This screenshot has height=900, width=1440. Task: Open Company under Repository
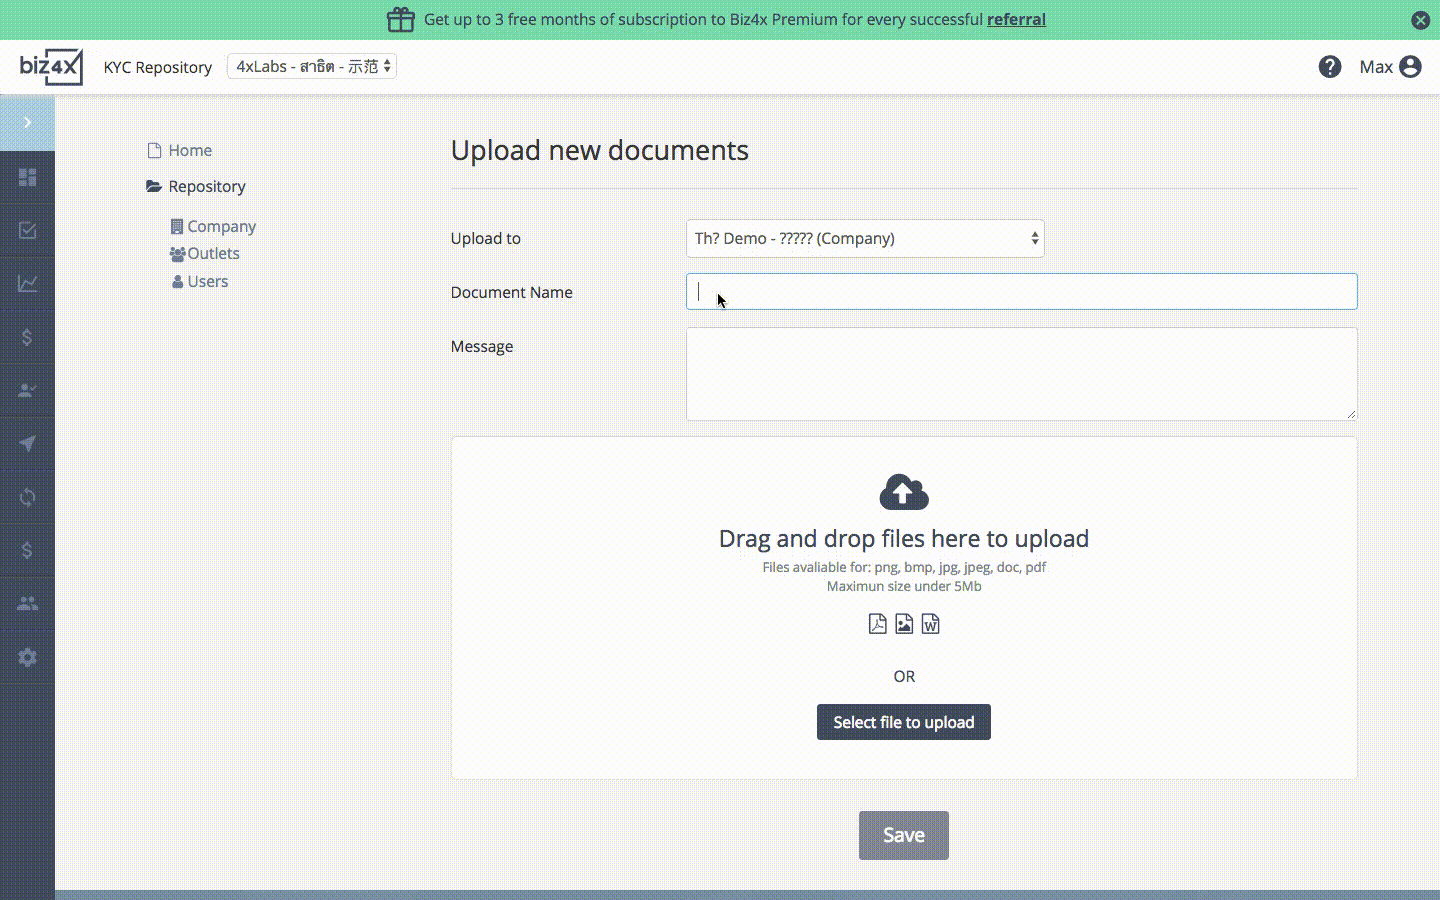(x=213, y=226)
